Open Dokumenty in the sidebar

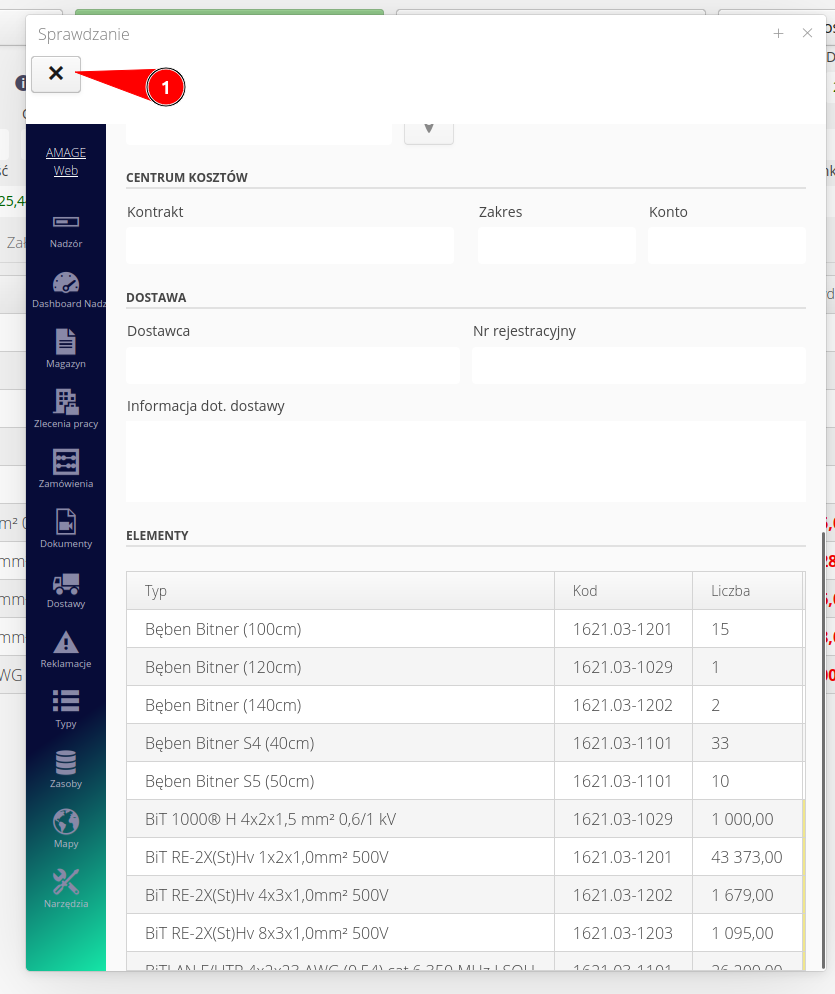click(x=66, y=522)
